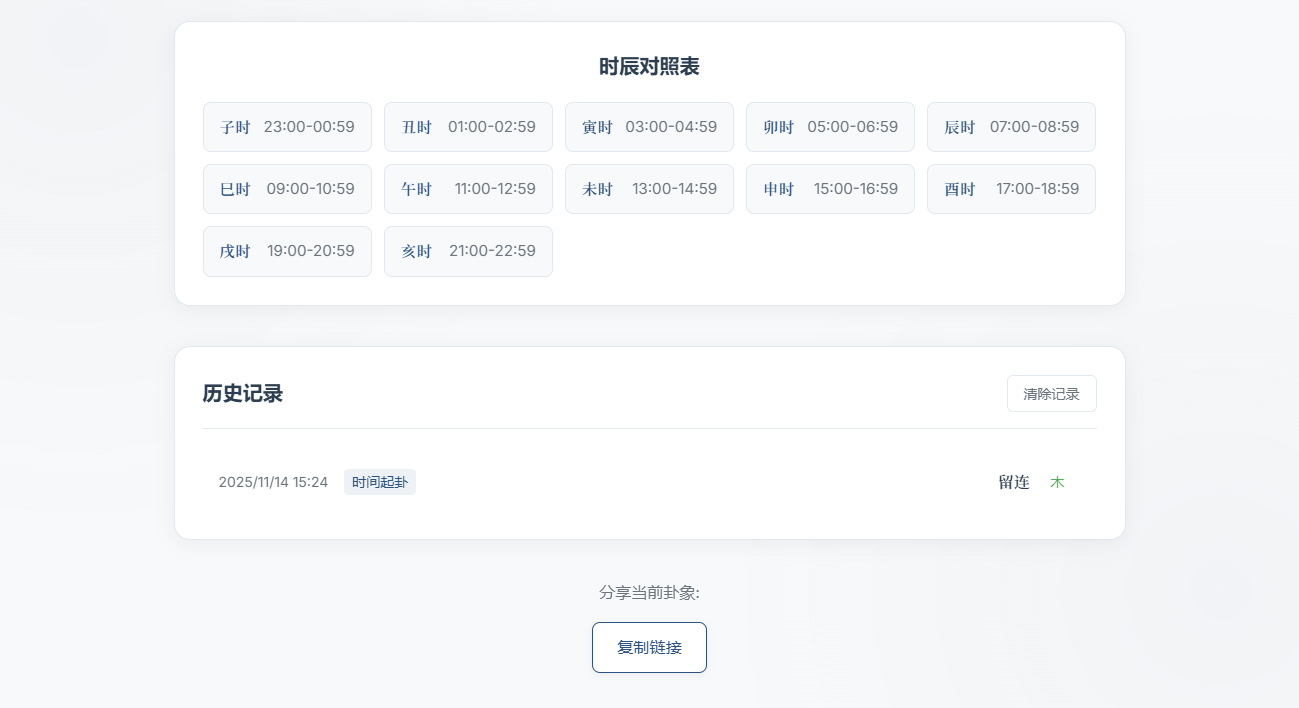Screen dimensions: 1299x708
Task: Click the 戌时 19:00-20:59 card
Action: [x=287, y=251]
